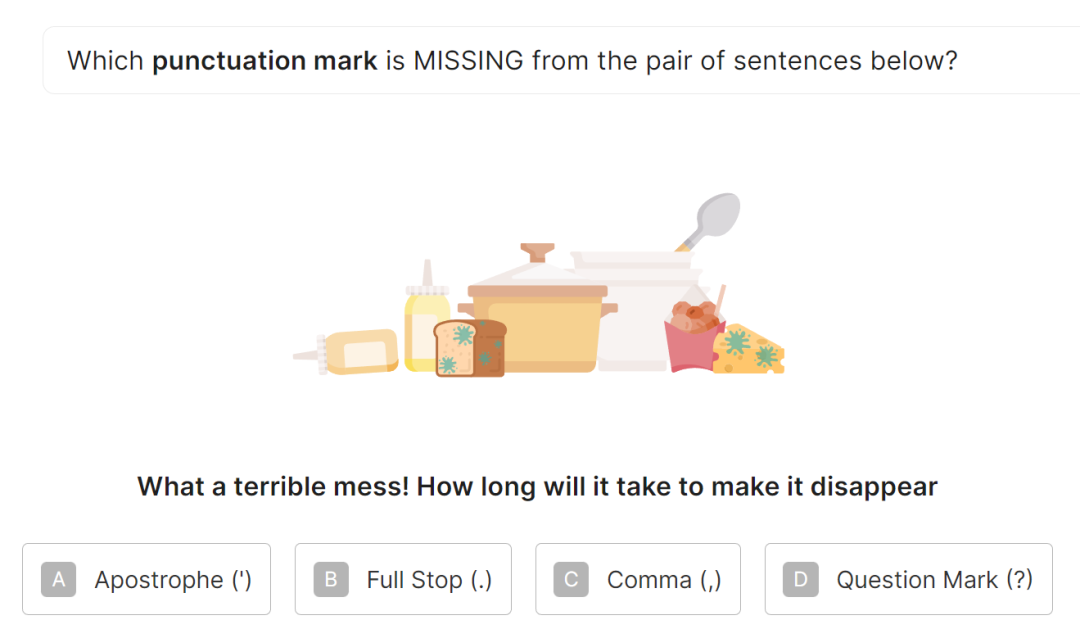Pick the Comma (,) answer option

638,579
